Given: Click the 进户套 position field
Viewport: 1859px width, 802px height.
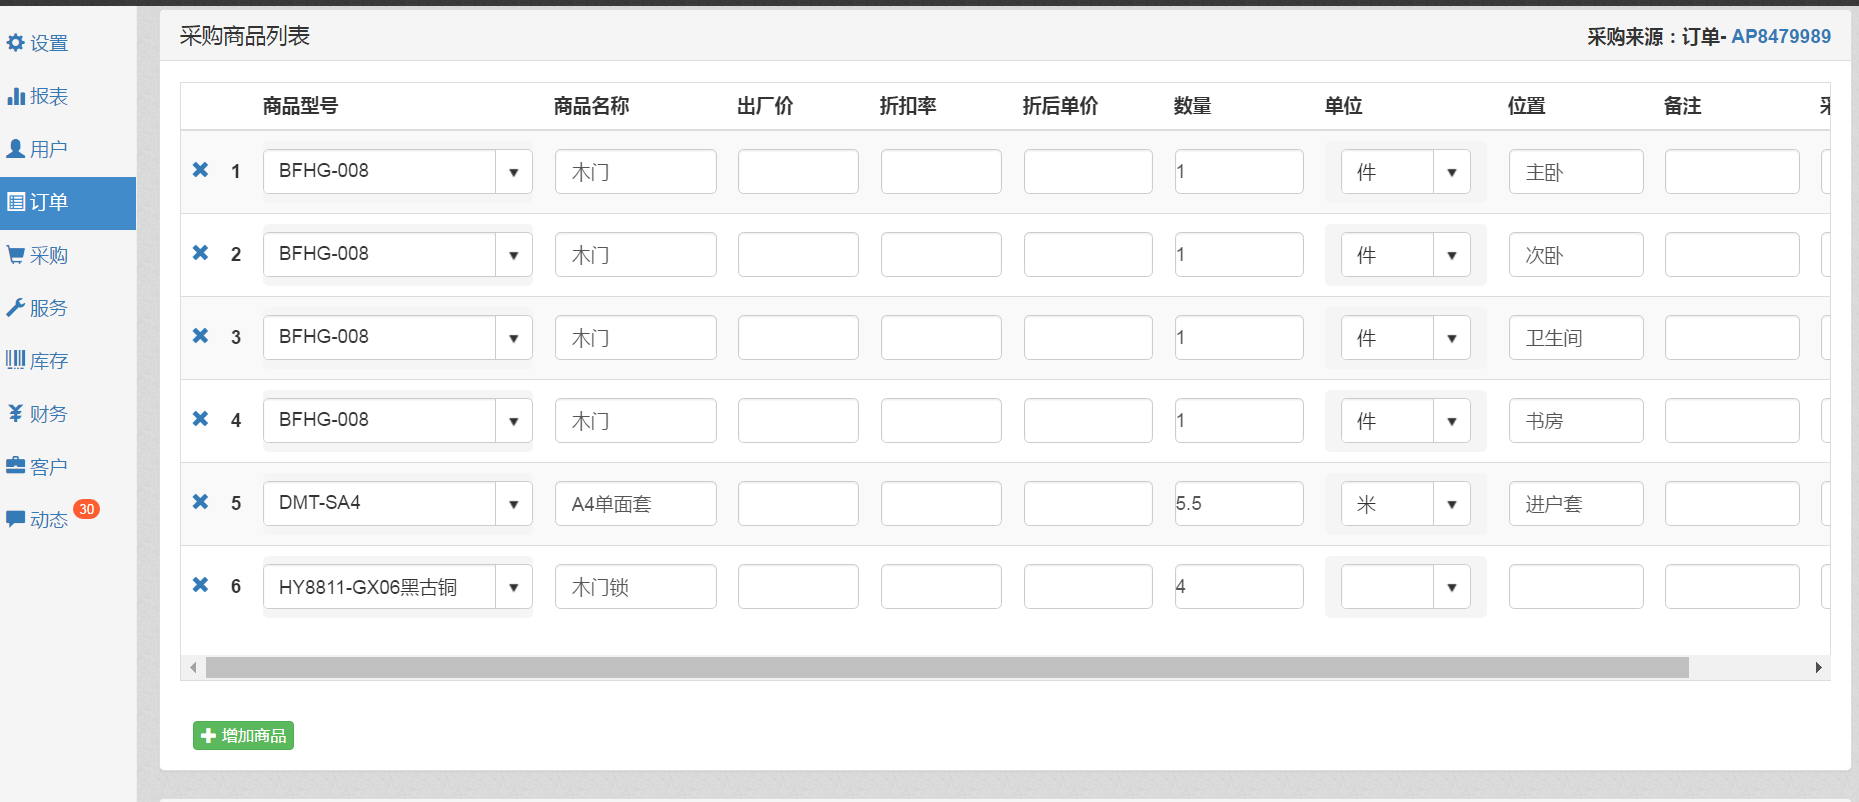Looking at the screenshot, I should [x=1576, y=504].
